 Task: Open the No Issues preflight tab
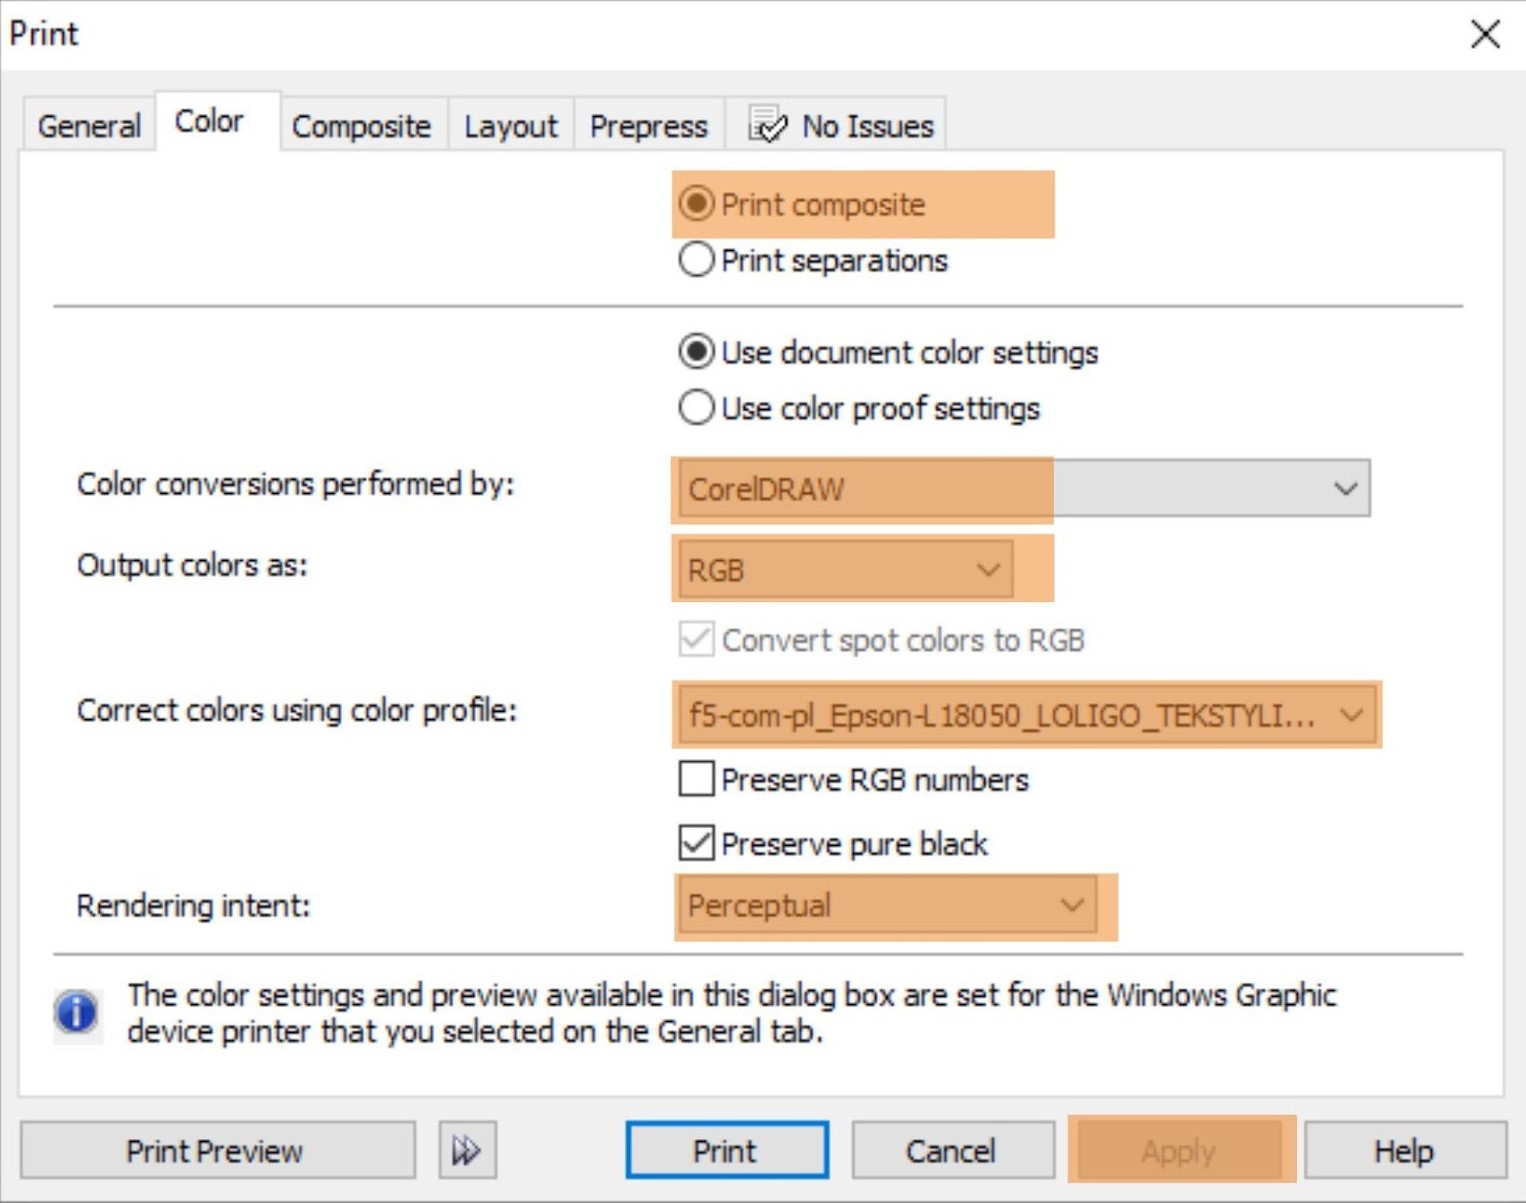[x=840, y=126]
